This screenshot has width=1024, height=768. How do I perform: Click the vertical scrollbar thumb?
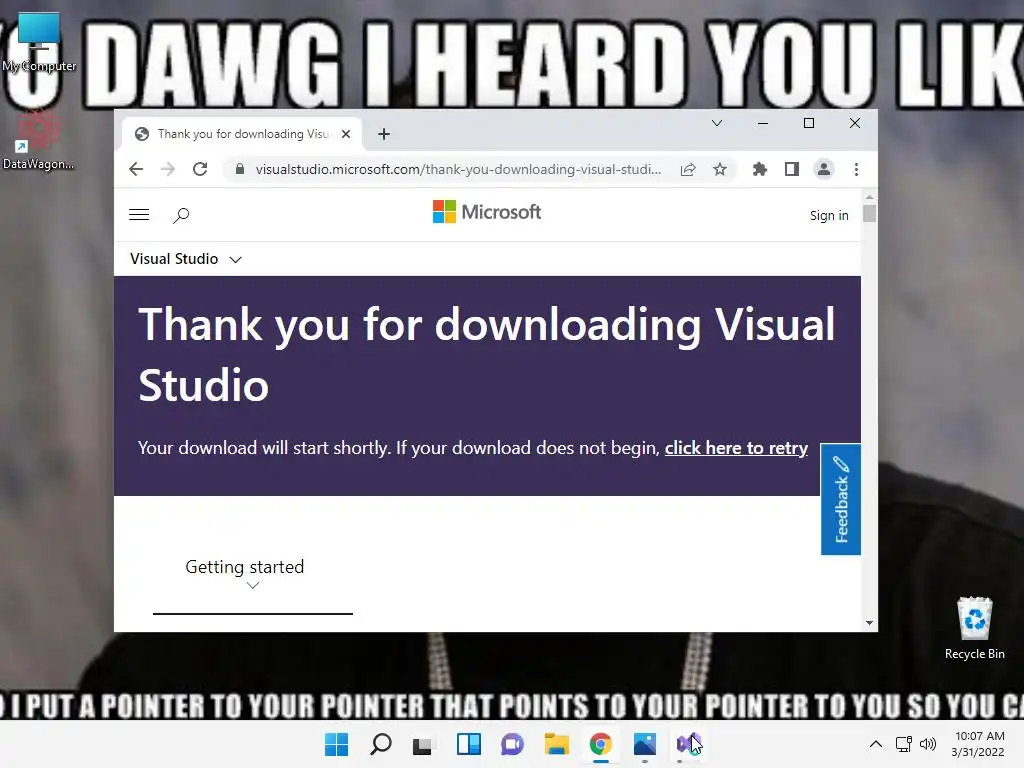[x=869, y=214]
